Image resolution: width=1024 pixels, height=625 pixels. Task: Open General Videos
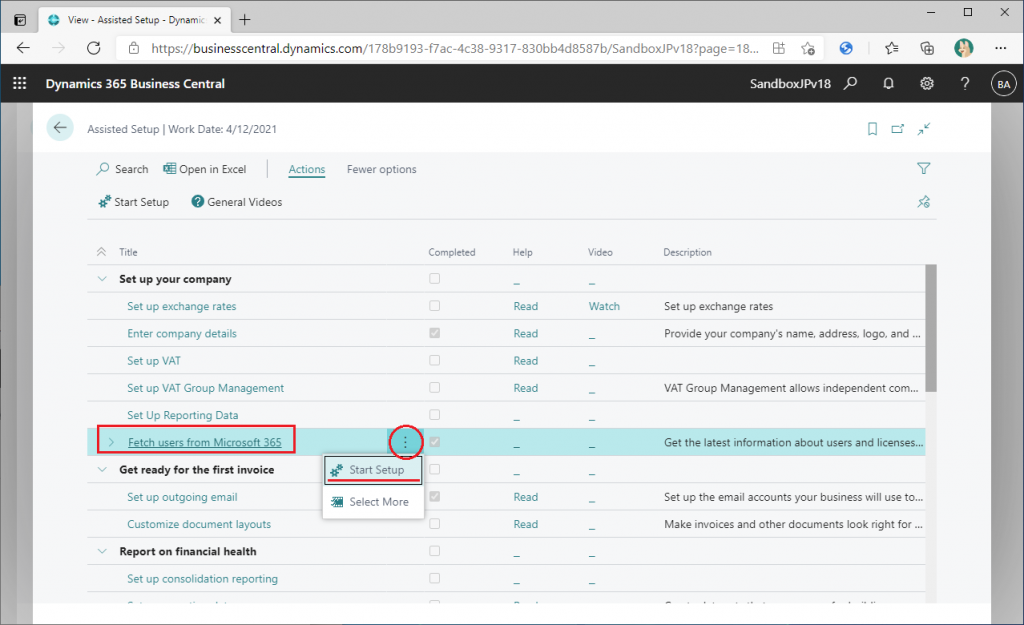click(236, 202)
